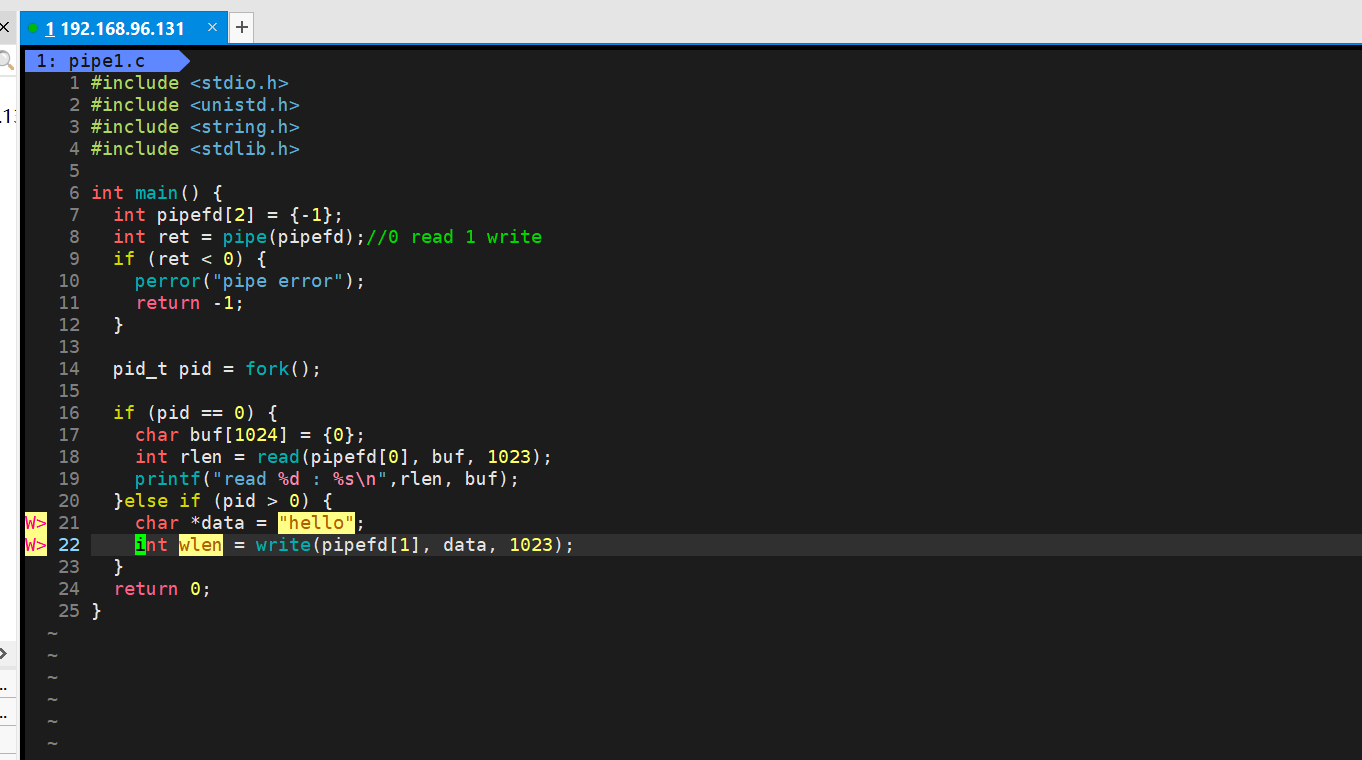Click the 'pipefd[2] = {-1};' declaration
1362x760 pixels.
click(250, 215)
